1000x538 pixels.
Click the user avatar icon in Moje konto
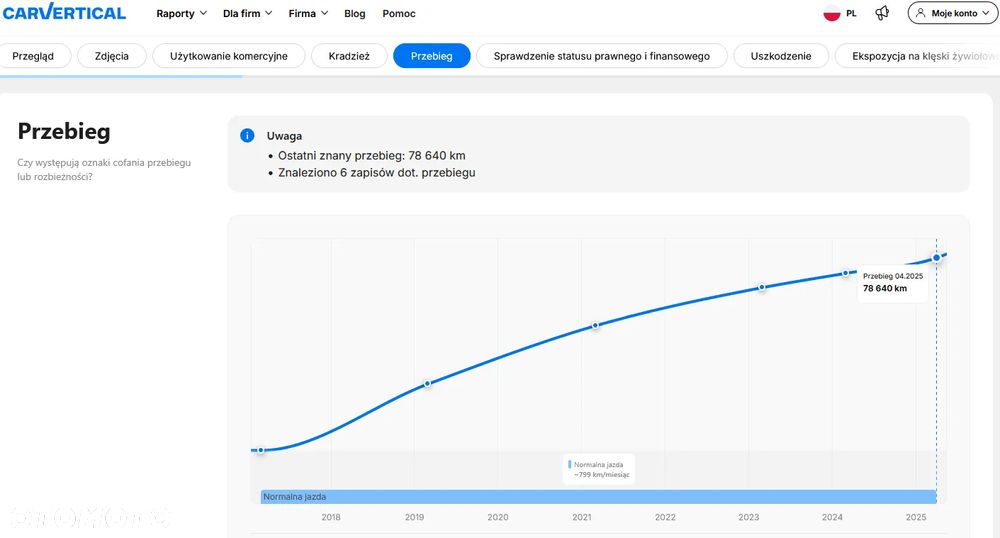(920, 13)
